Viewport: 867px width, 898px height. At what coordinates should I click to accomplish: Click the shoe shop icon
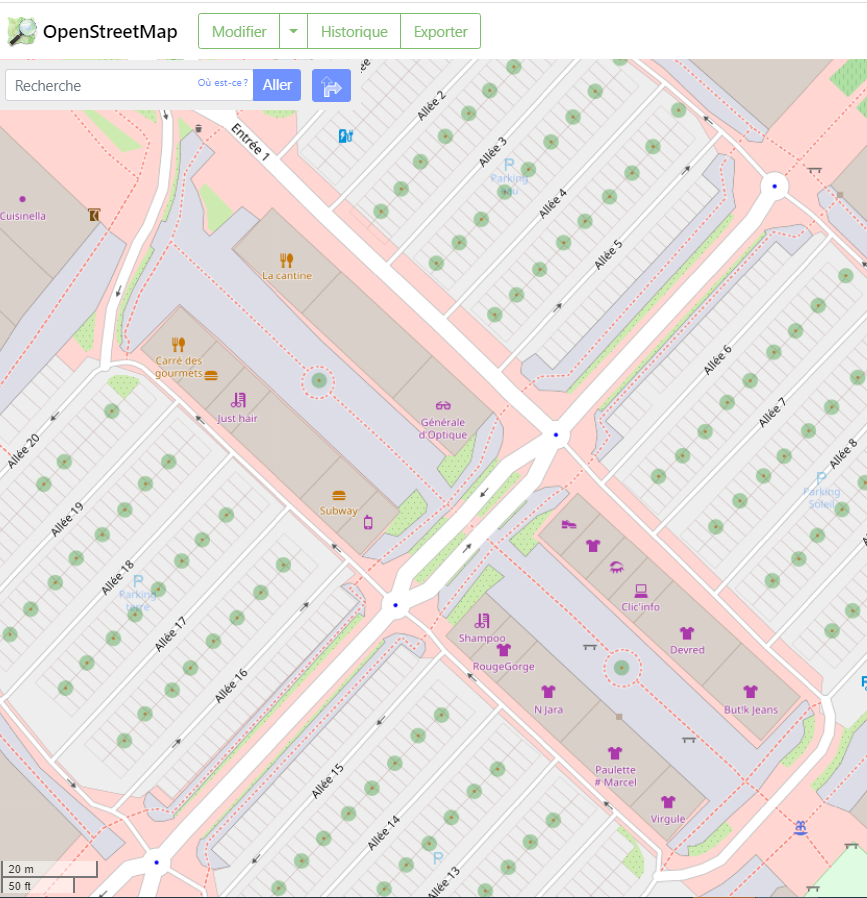pos(569,523)
